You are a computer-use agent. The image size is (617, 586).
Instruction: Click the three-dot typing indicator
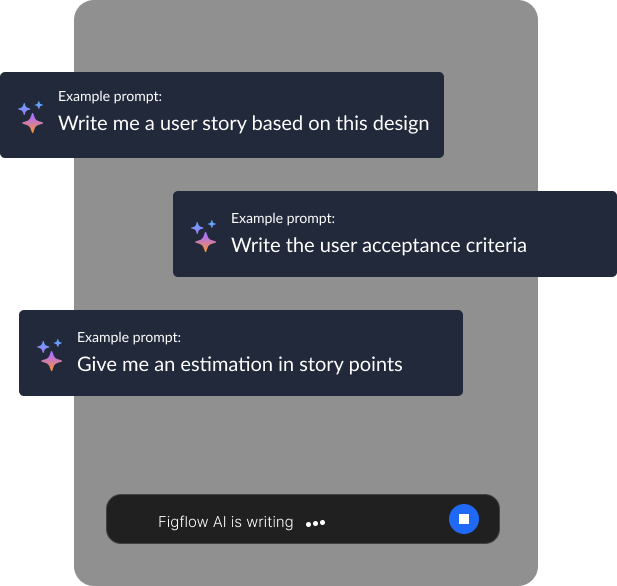point(316,523)
